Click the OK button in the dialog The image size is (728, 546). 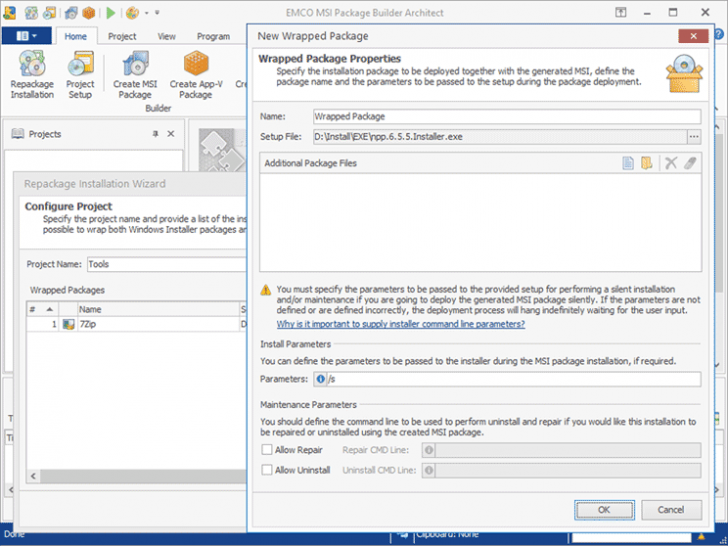(x=604, y=510)
